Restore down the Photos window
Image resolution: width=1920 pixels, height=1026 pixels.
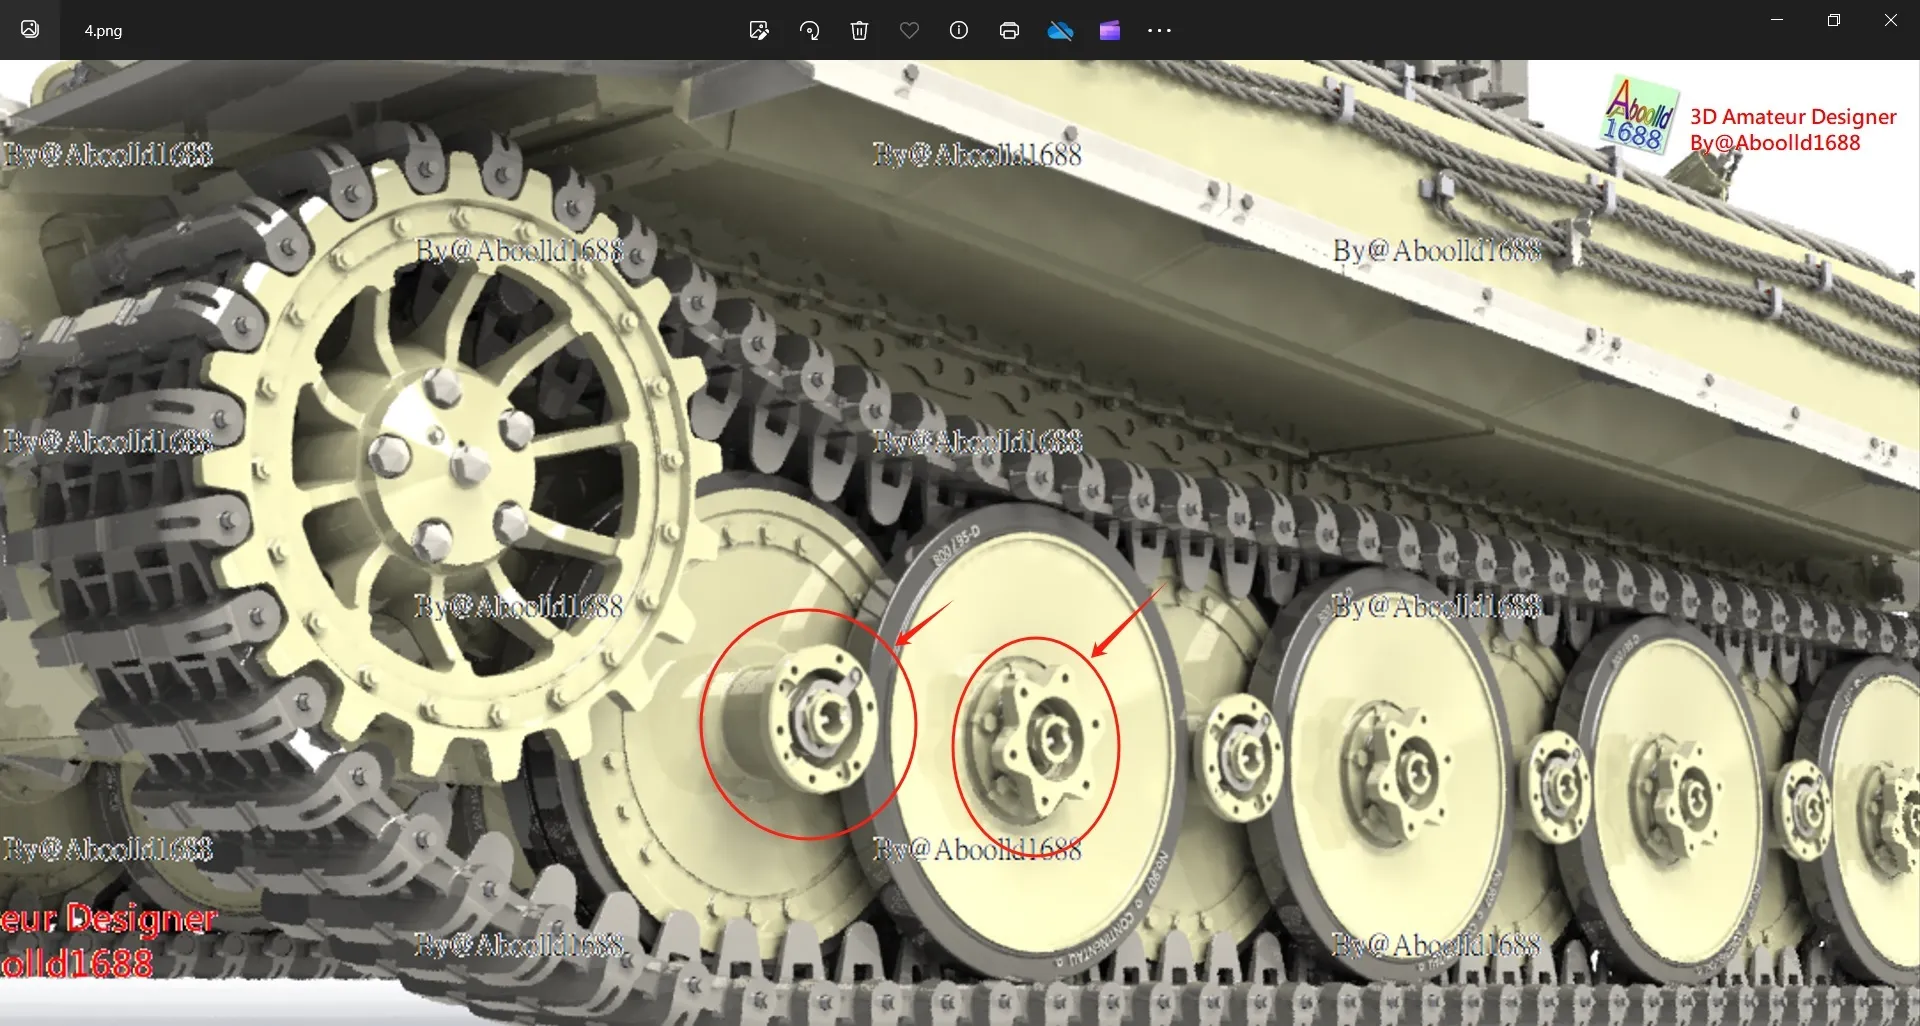1834,20
